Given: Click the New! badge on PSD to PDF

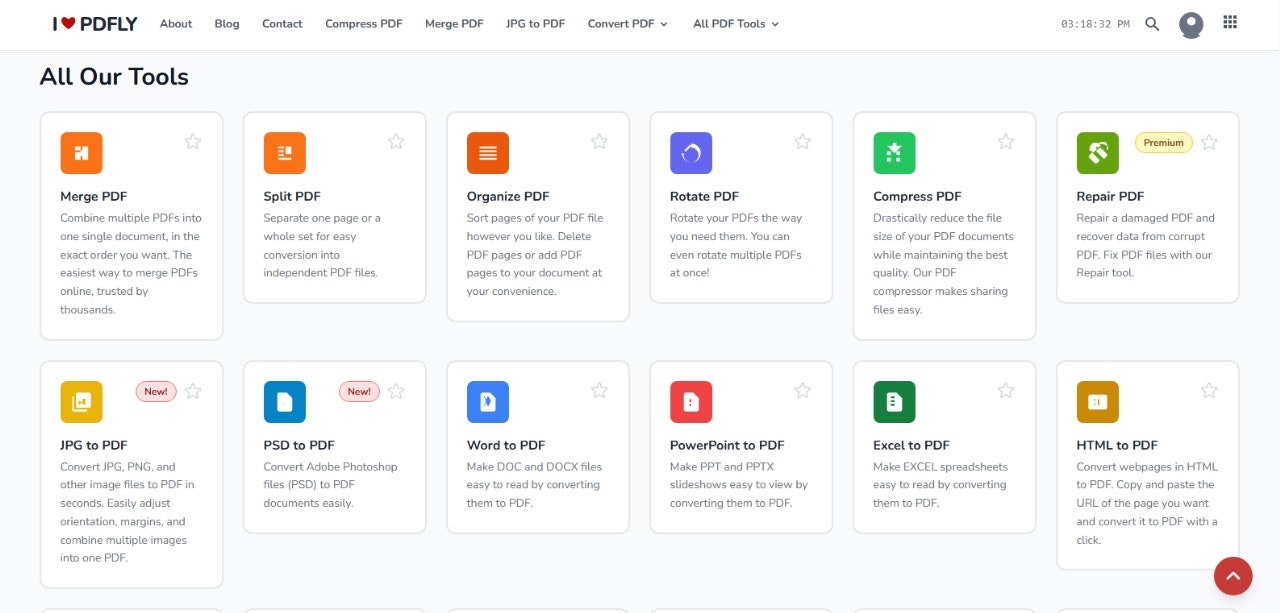Looking at the screenshot, I should (x=359, y=392).
